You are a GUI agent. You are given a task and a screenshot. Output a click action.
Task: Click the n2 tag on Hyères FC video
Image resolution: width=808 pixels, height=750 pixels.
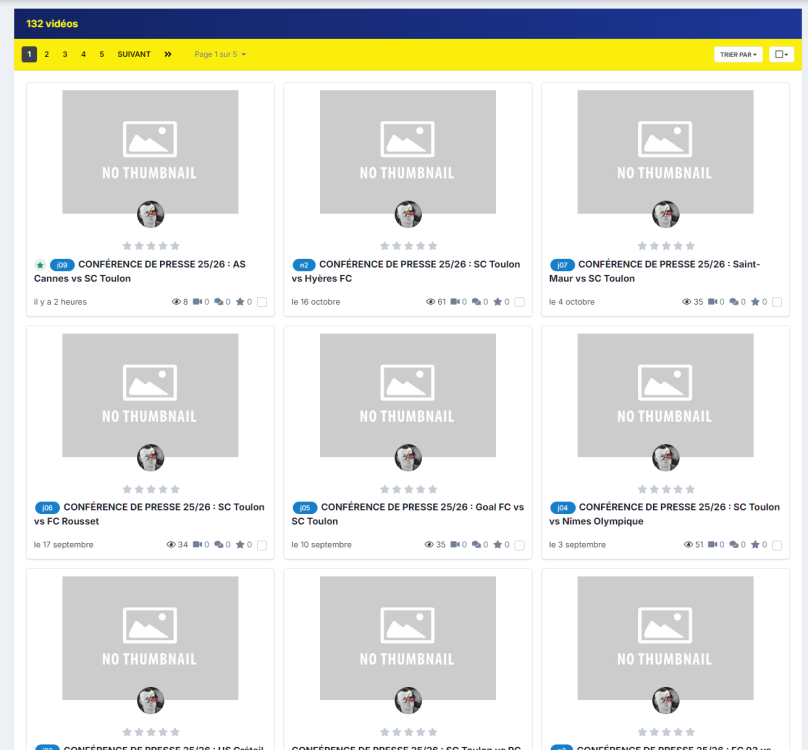point(304,265)
